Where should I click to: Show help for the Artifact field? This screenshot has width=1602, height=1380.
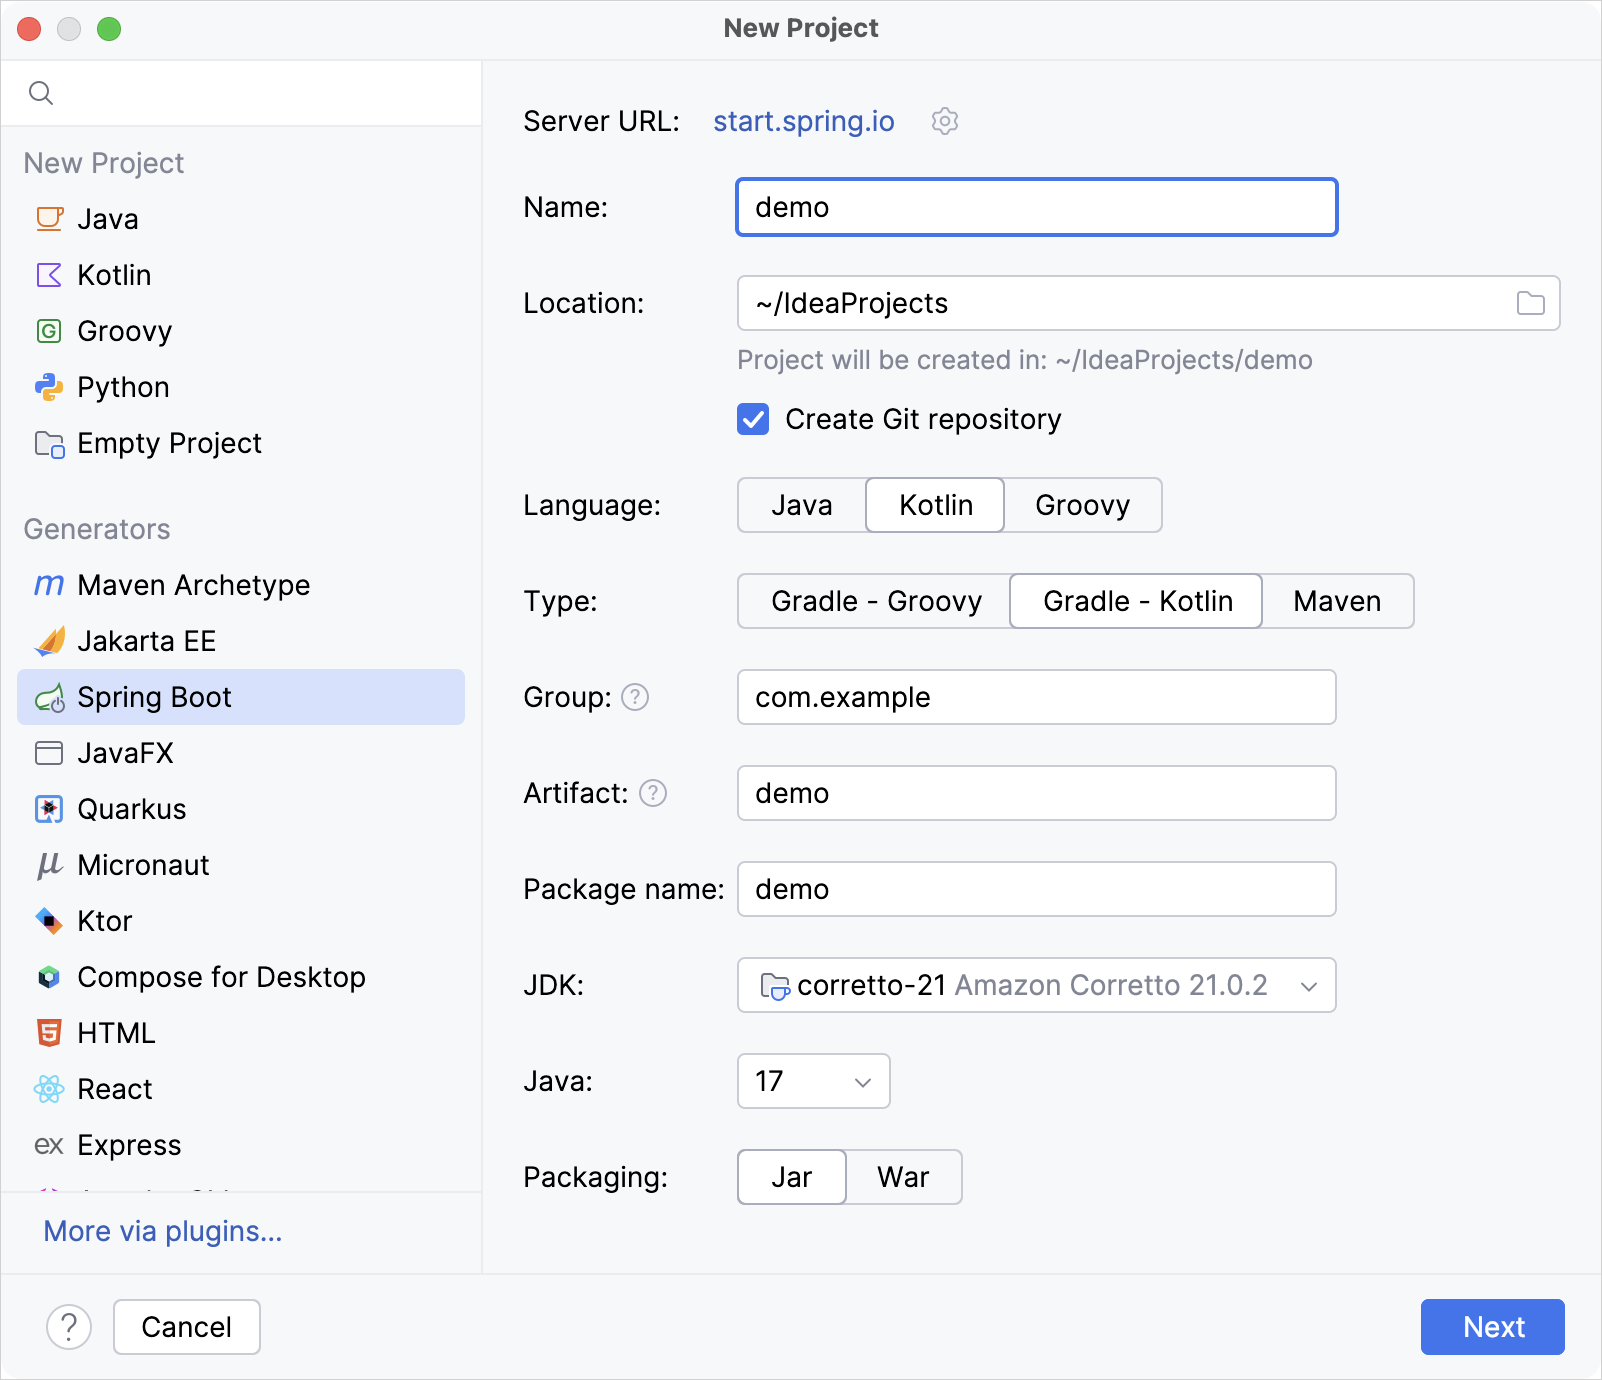point(653,793)
